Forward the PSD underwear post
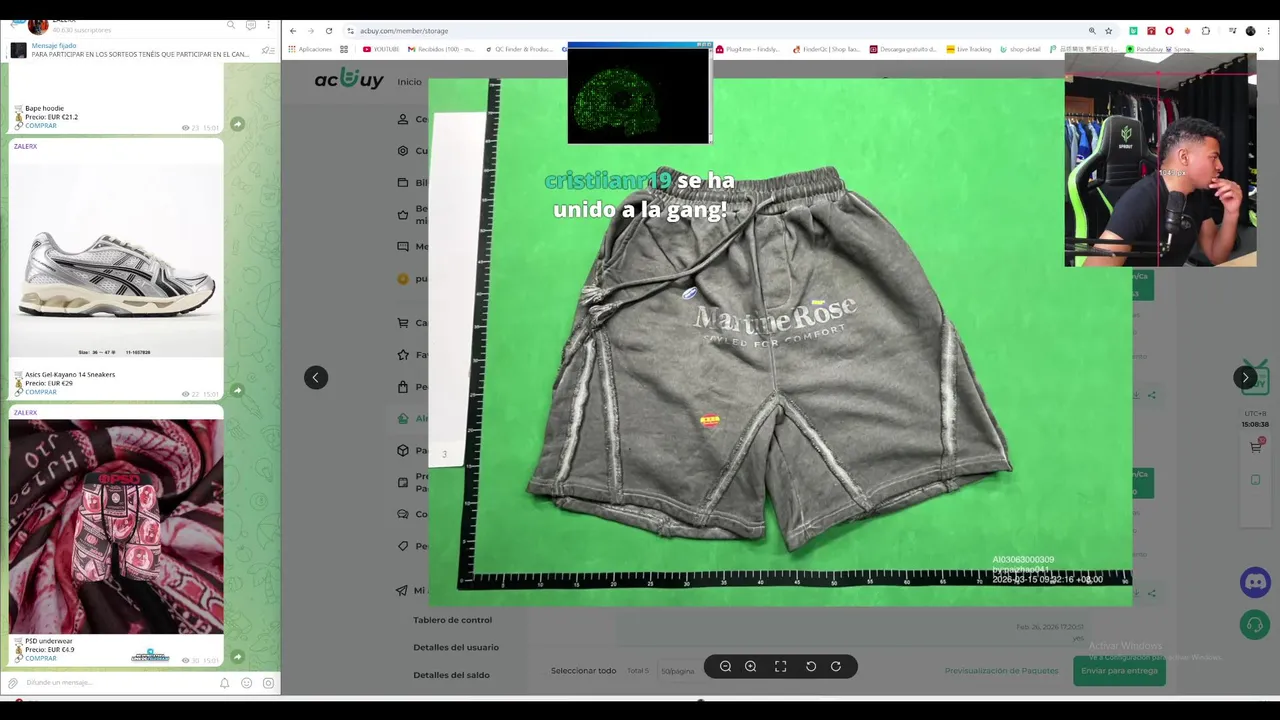The height and width of the screenshot is (720, 1280). [x=237, y=657]
